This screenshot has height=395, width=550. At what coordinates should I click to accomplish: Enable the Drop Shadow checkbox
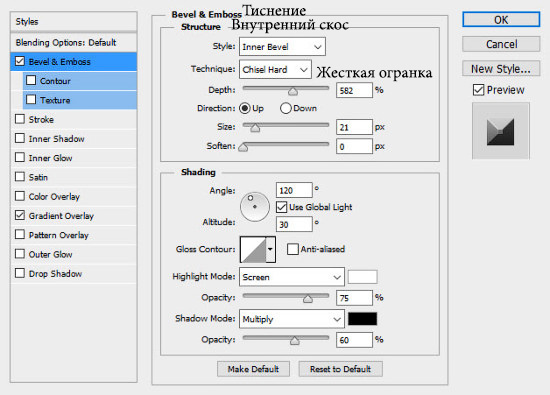[x=20, y=273]
